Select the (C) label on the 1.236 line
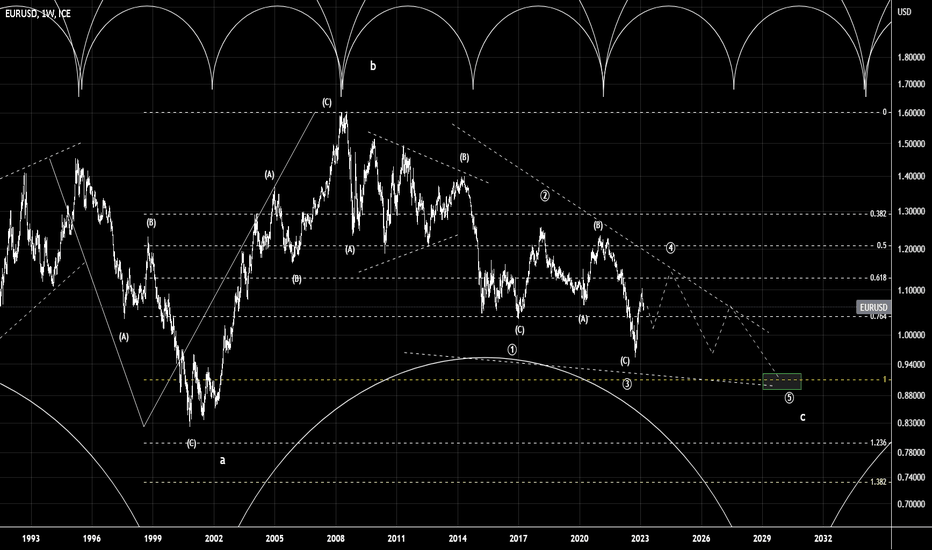 point(191,444)
